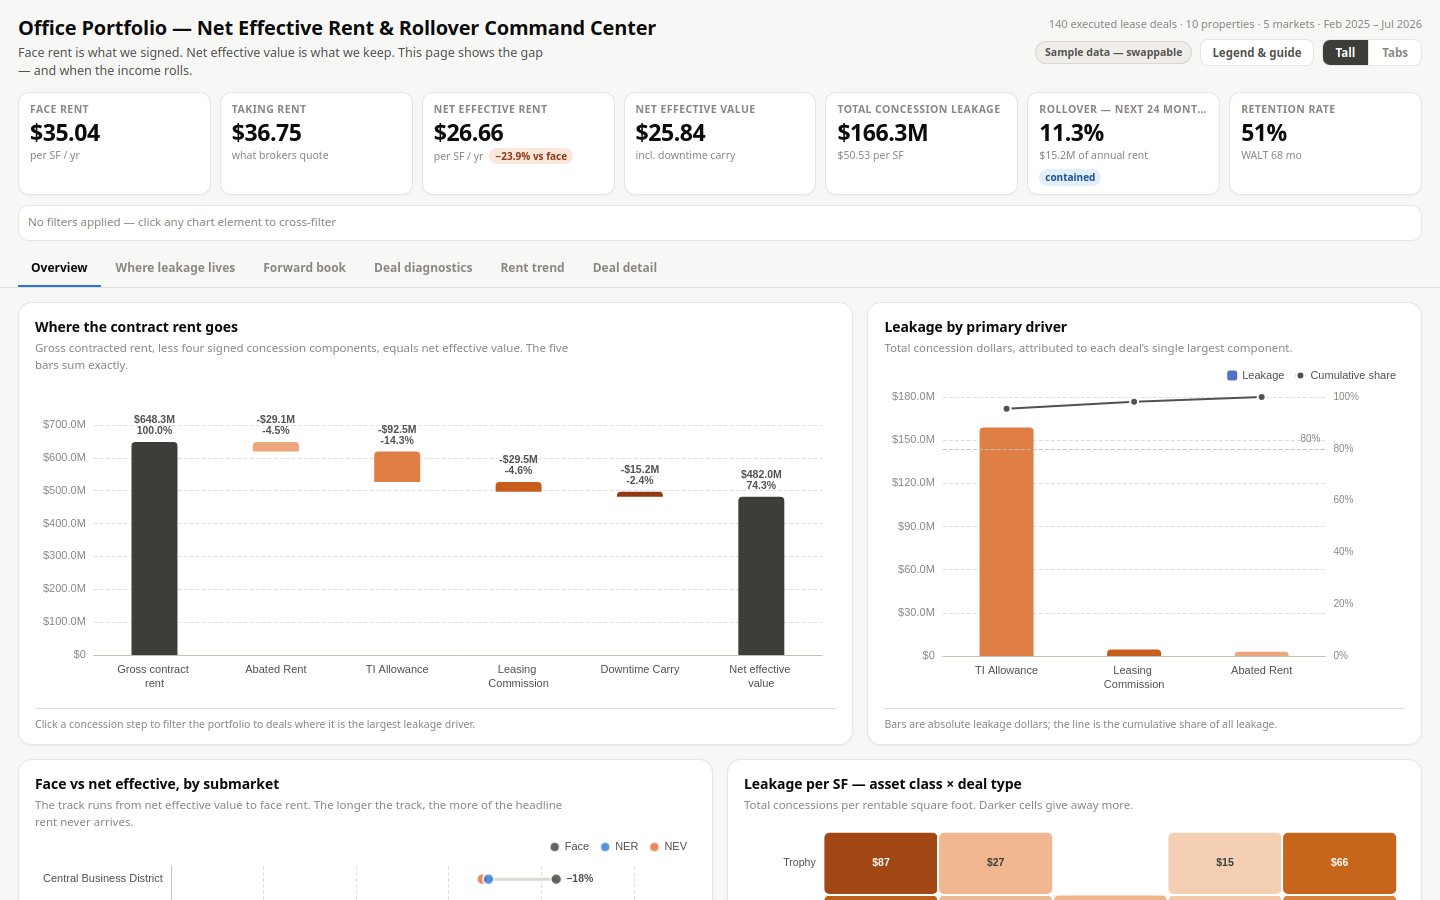1440x900 pixels.
Task: Click the $648.3M 100.0% bar label
Action: click(154, 425)
